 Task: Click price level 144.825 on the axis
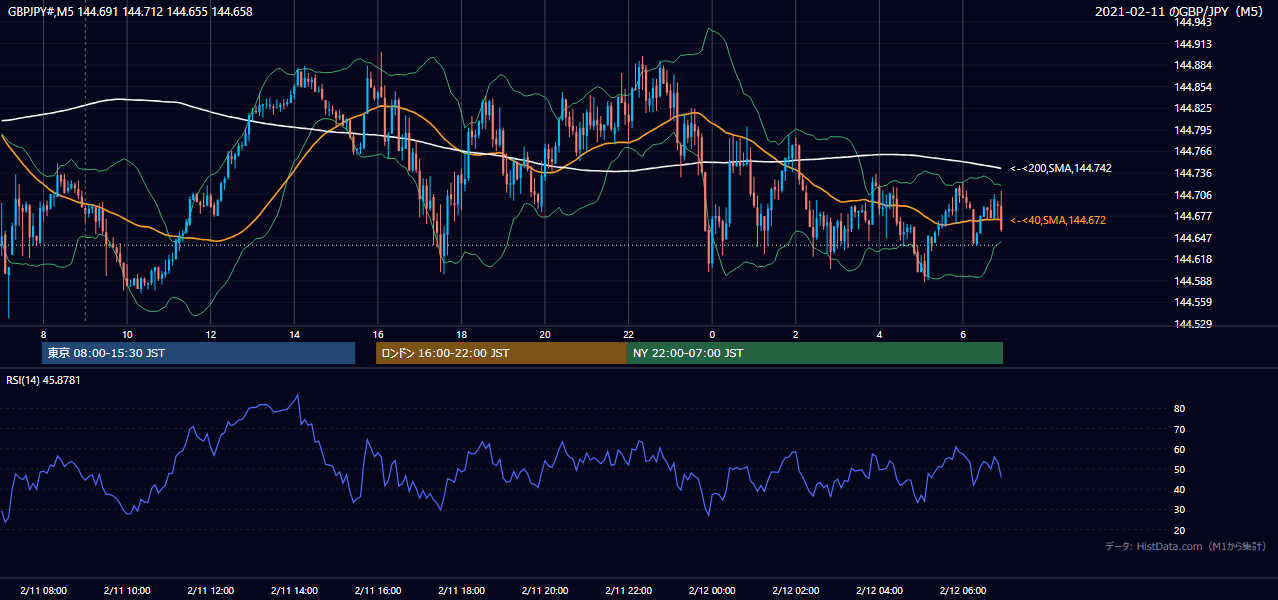(x=1194, y=108)
